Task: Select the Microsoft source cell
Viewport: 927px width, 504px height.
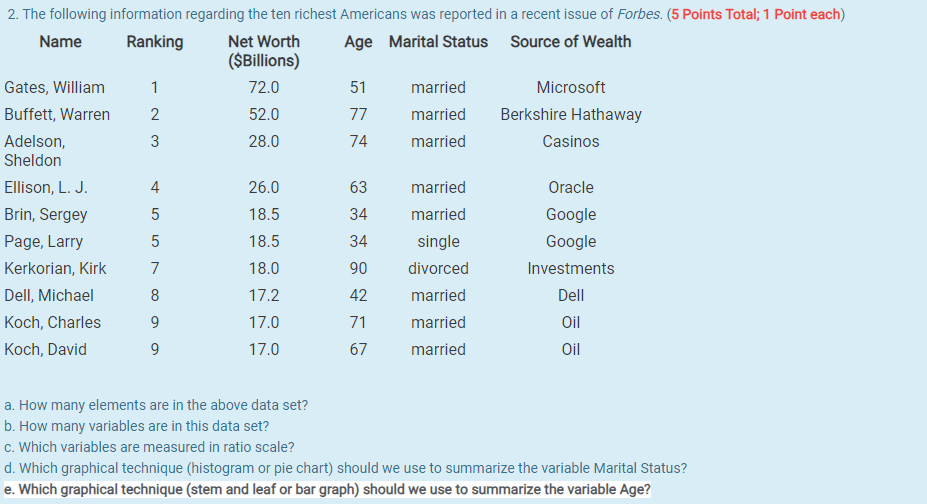Action: (570, 88)
